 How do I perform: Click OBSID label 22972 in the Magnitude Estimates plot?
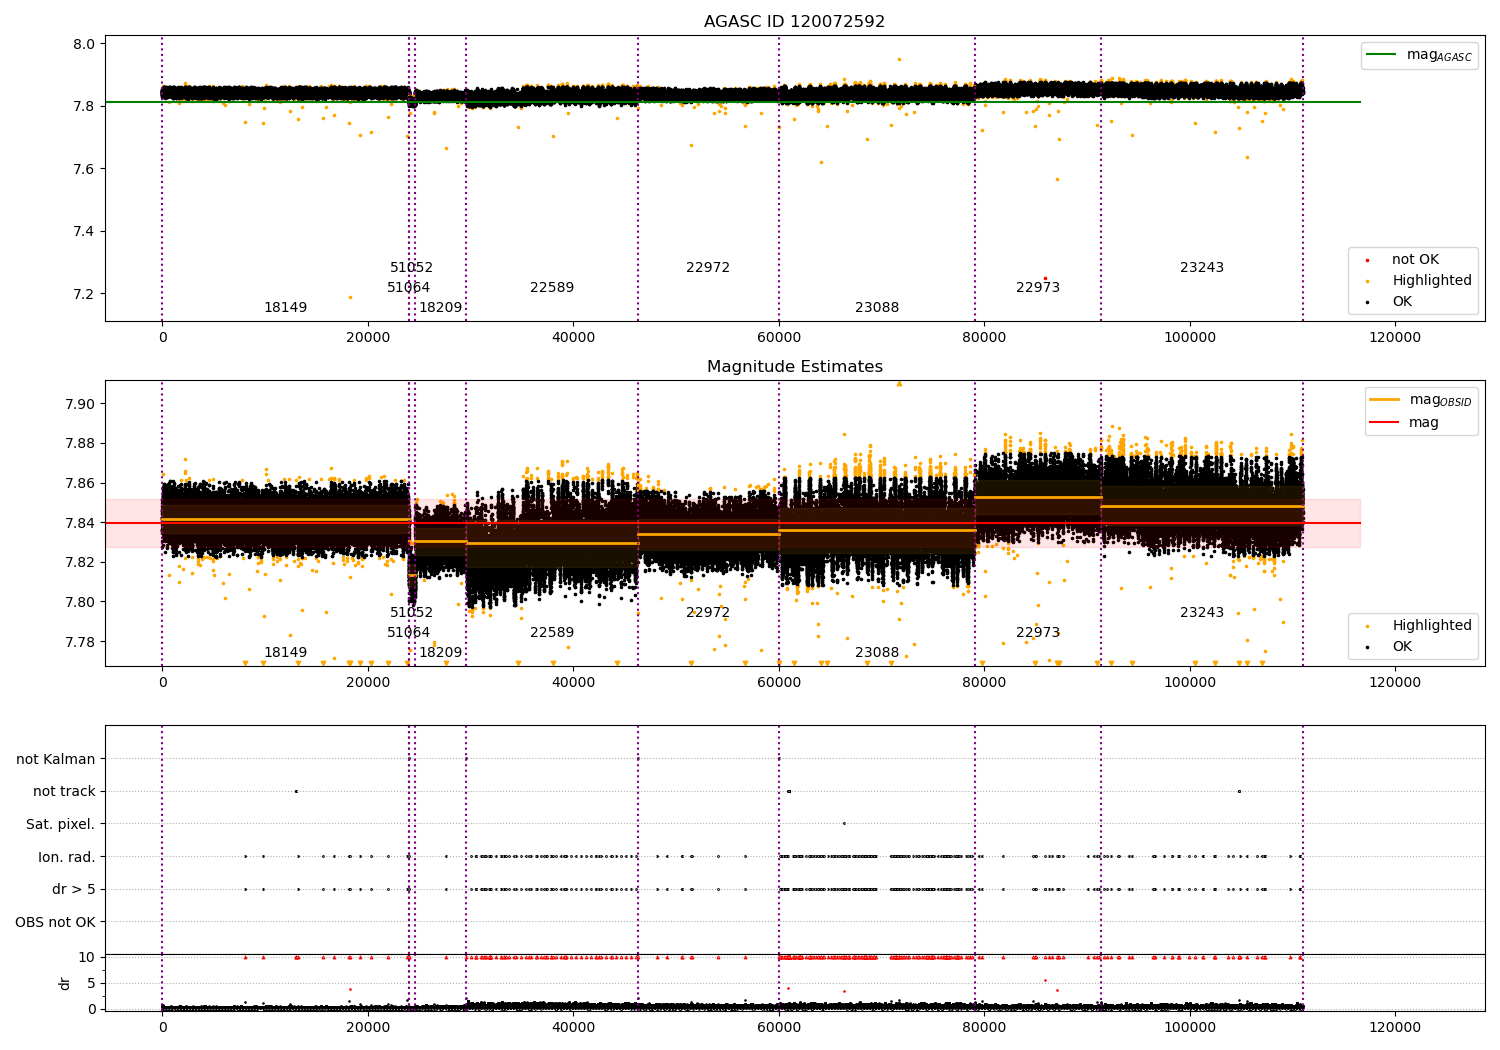(708, 613)
